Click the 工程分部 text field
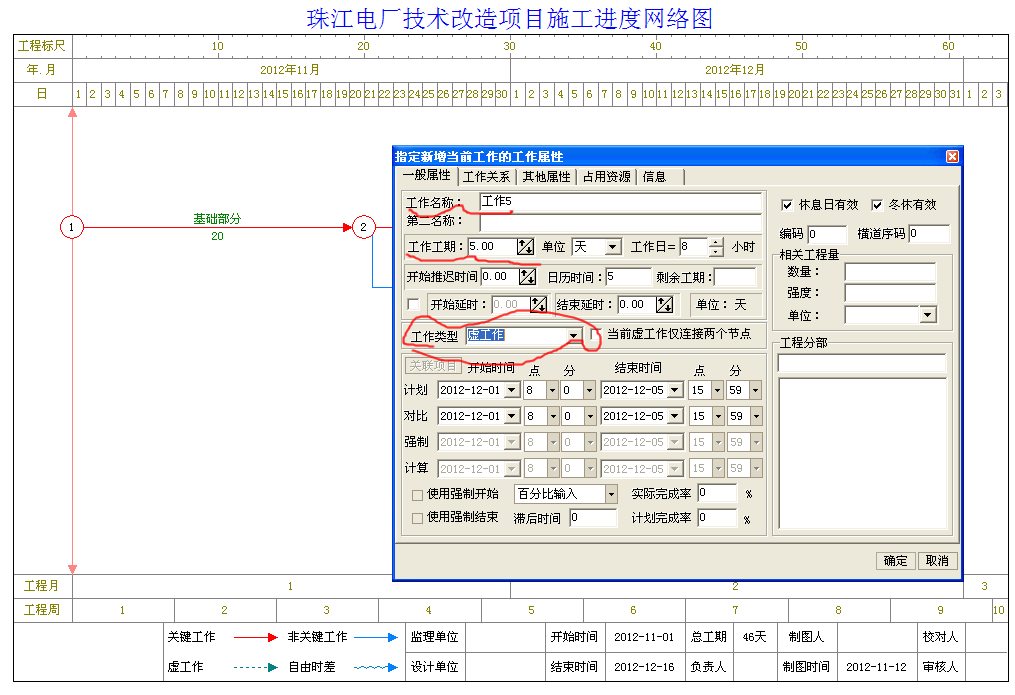The image size is (1015, 695). (862, 363)
